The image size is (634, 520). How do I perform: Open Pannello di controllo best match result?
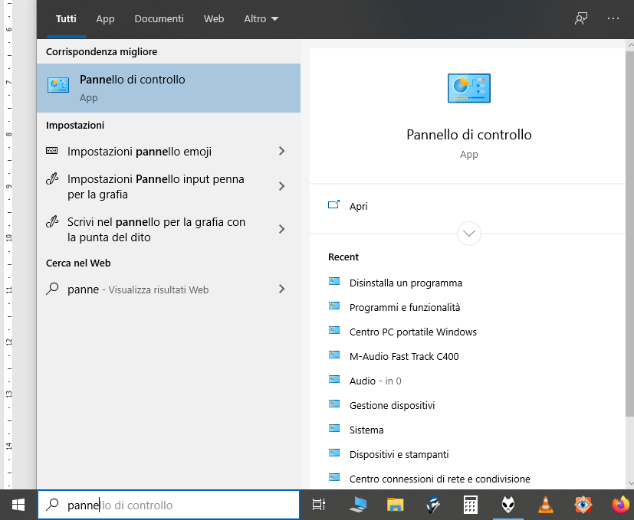[169, 88]
